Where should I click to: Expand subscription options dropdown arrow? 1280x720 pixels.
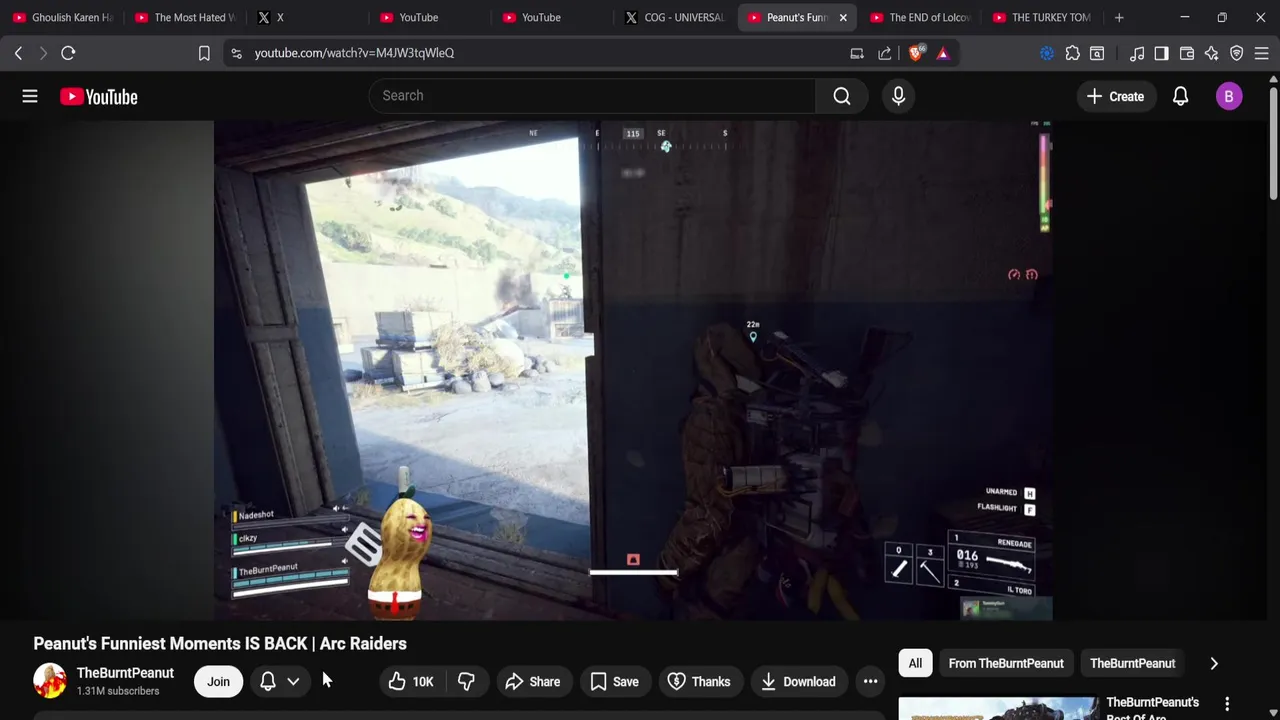pyautogui.click(x=293, y=682)
